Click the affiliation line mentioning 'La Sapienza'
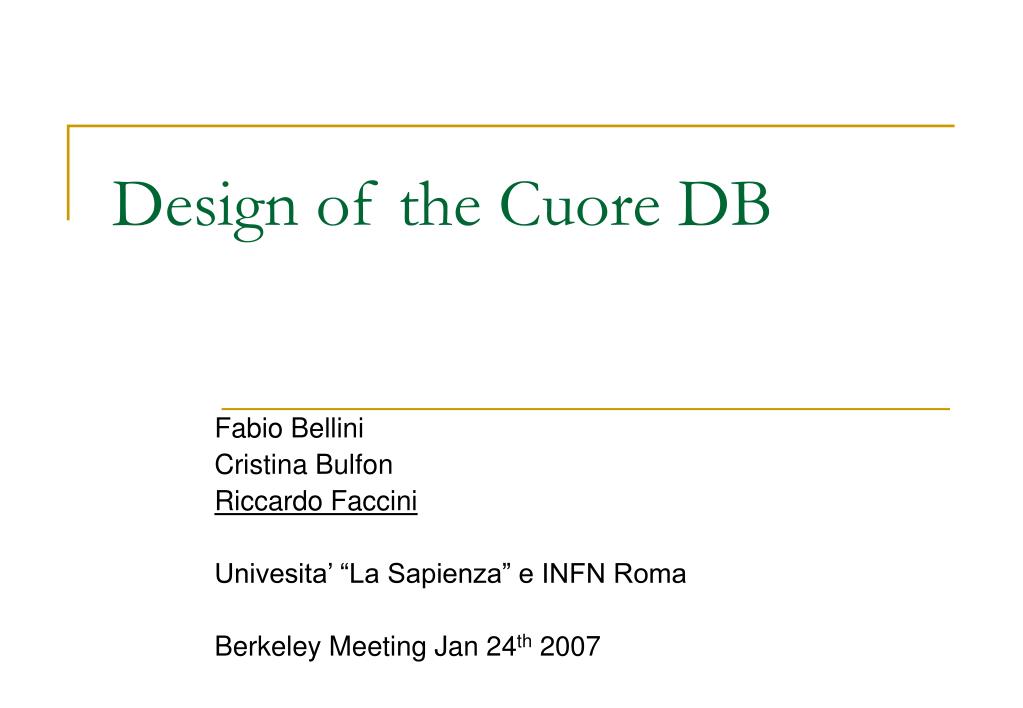 tap(450, 574)
